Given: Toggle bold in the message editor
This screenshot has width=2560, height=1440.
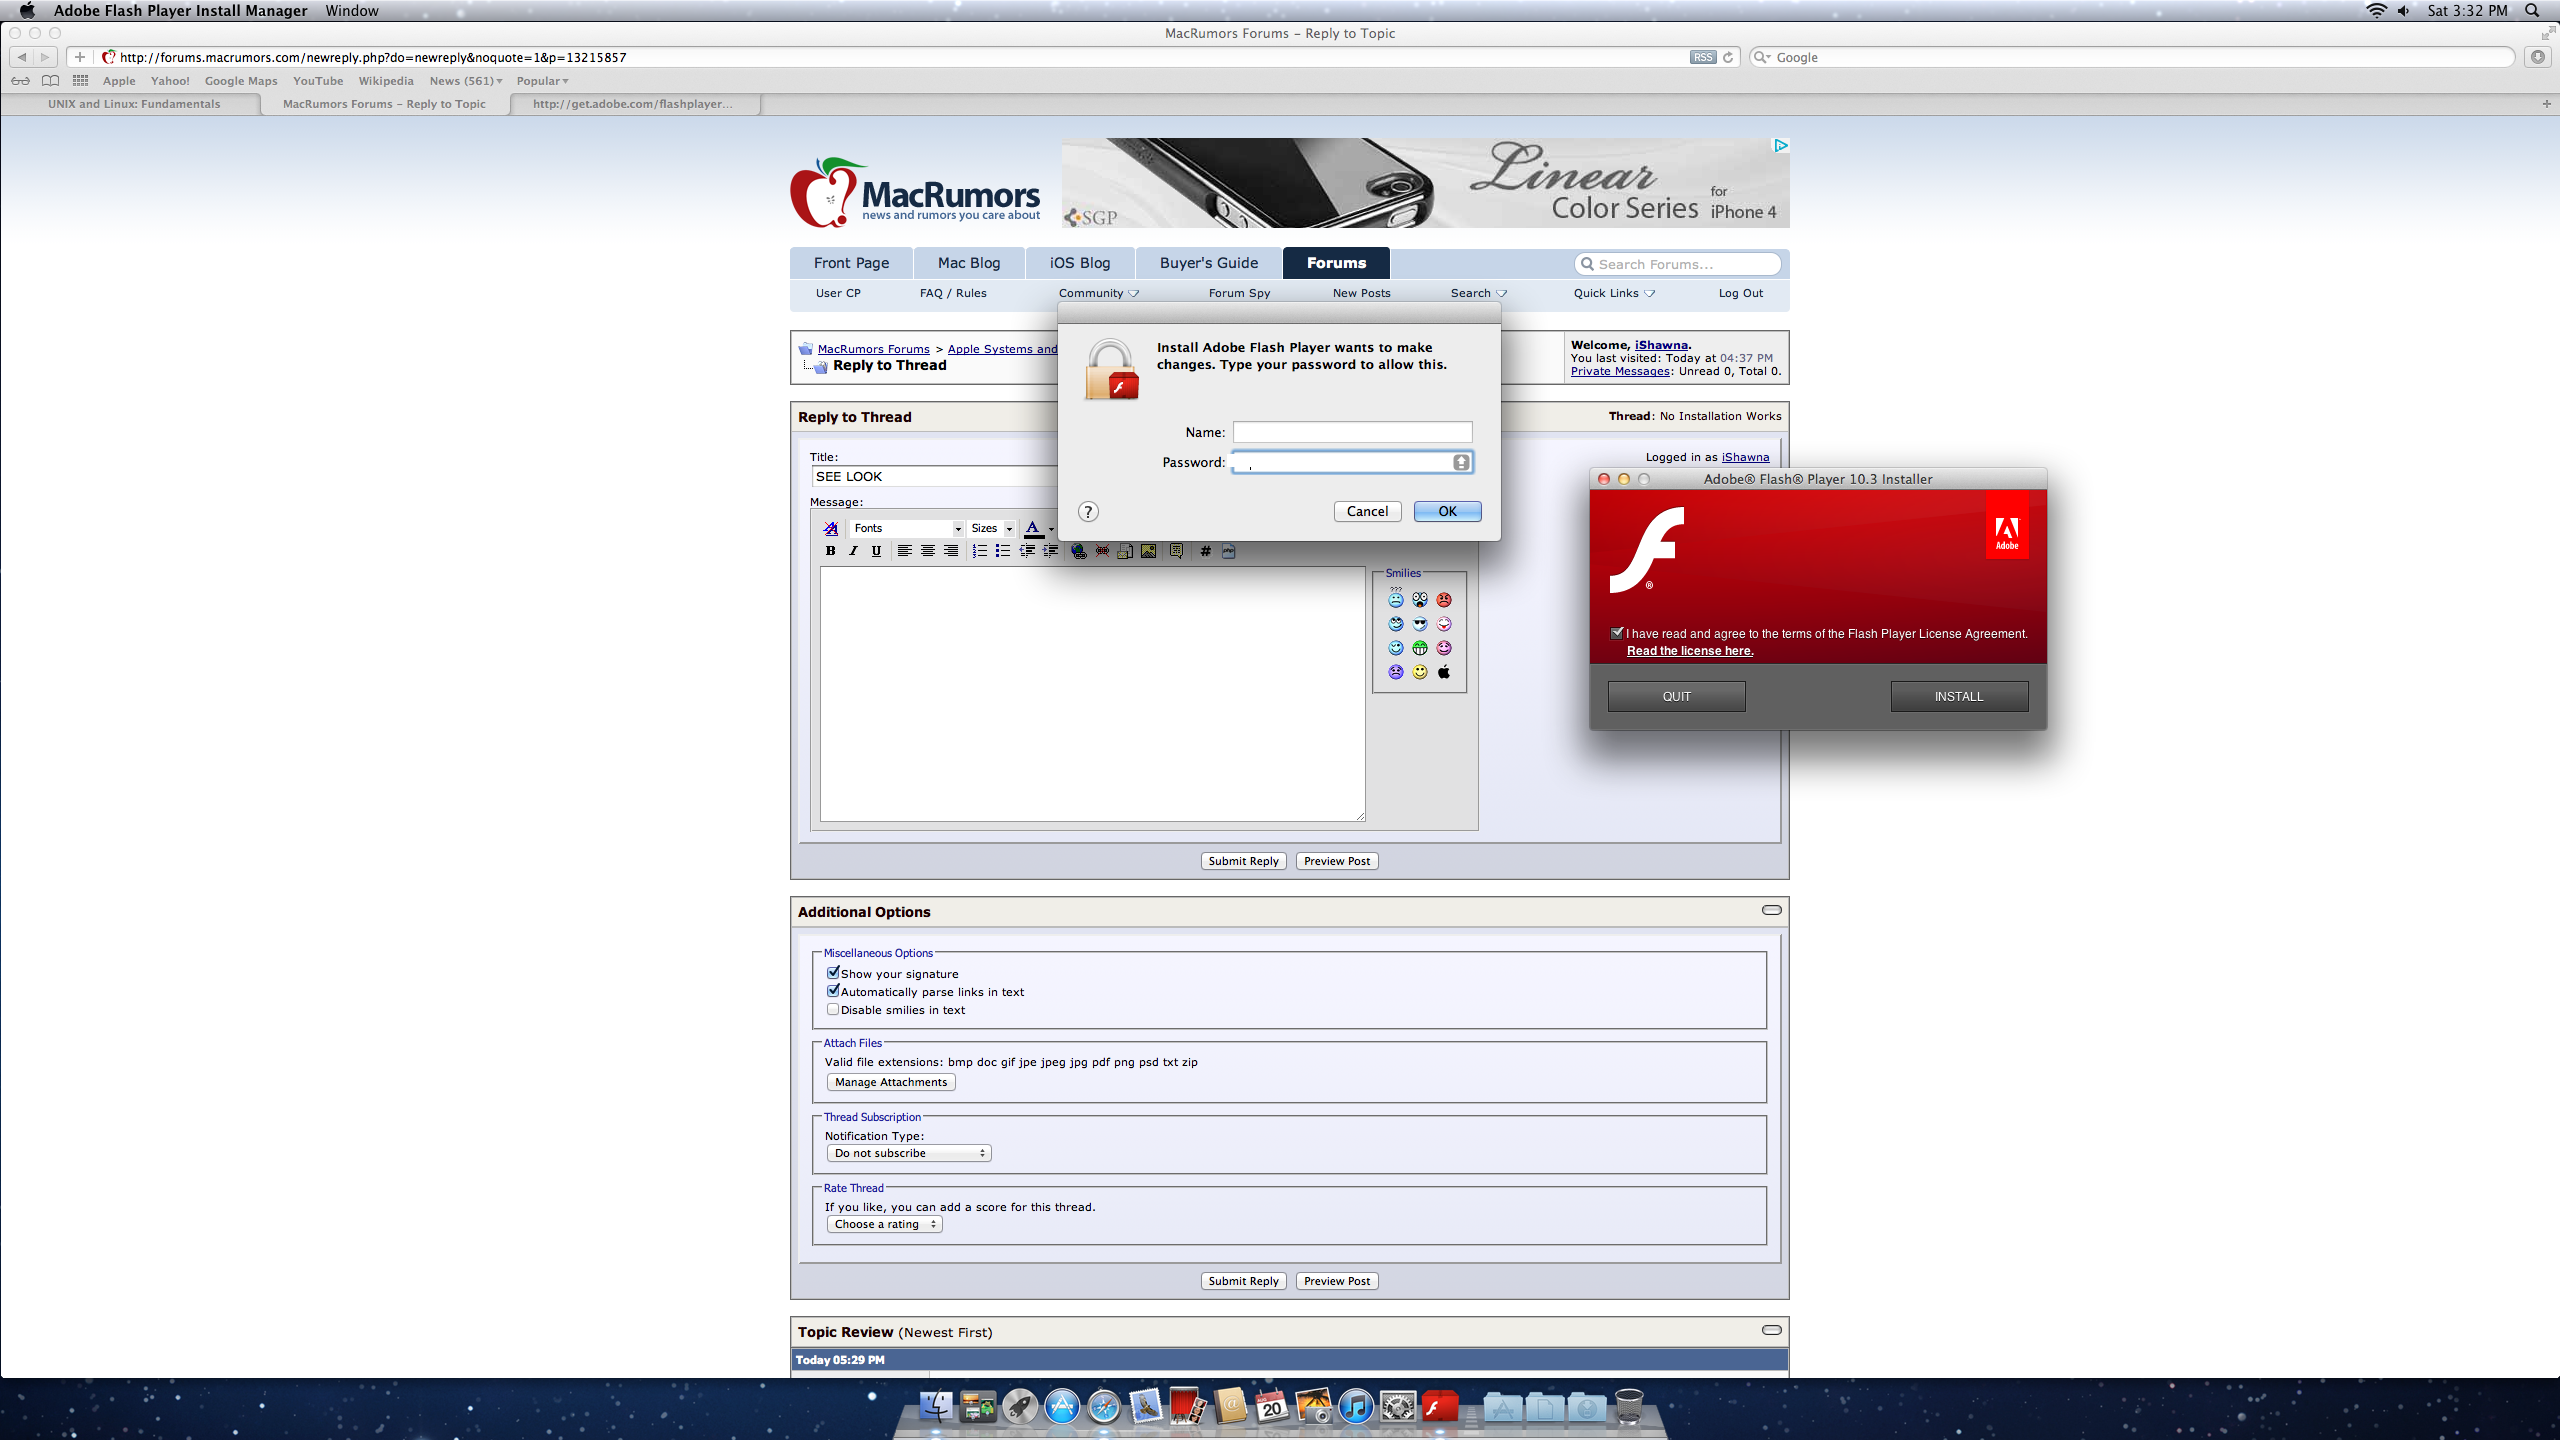Looking at the screenshot, I should (x=830, y=551).
